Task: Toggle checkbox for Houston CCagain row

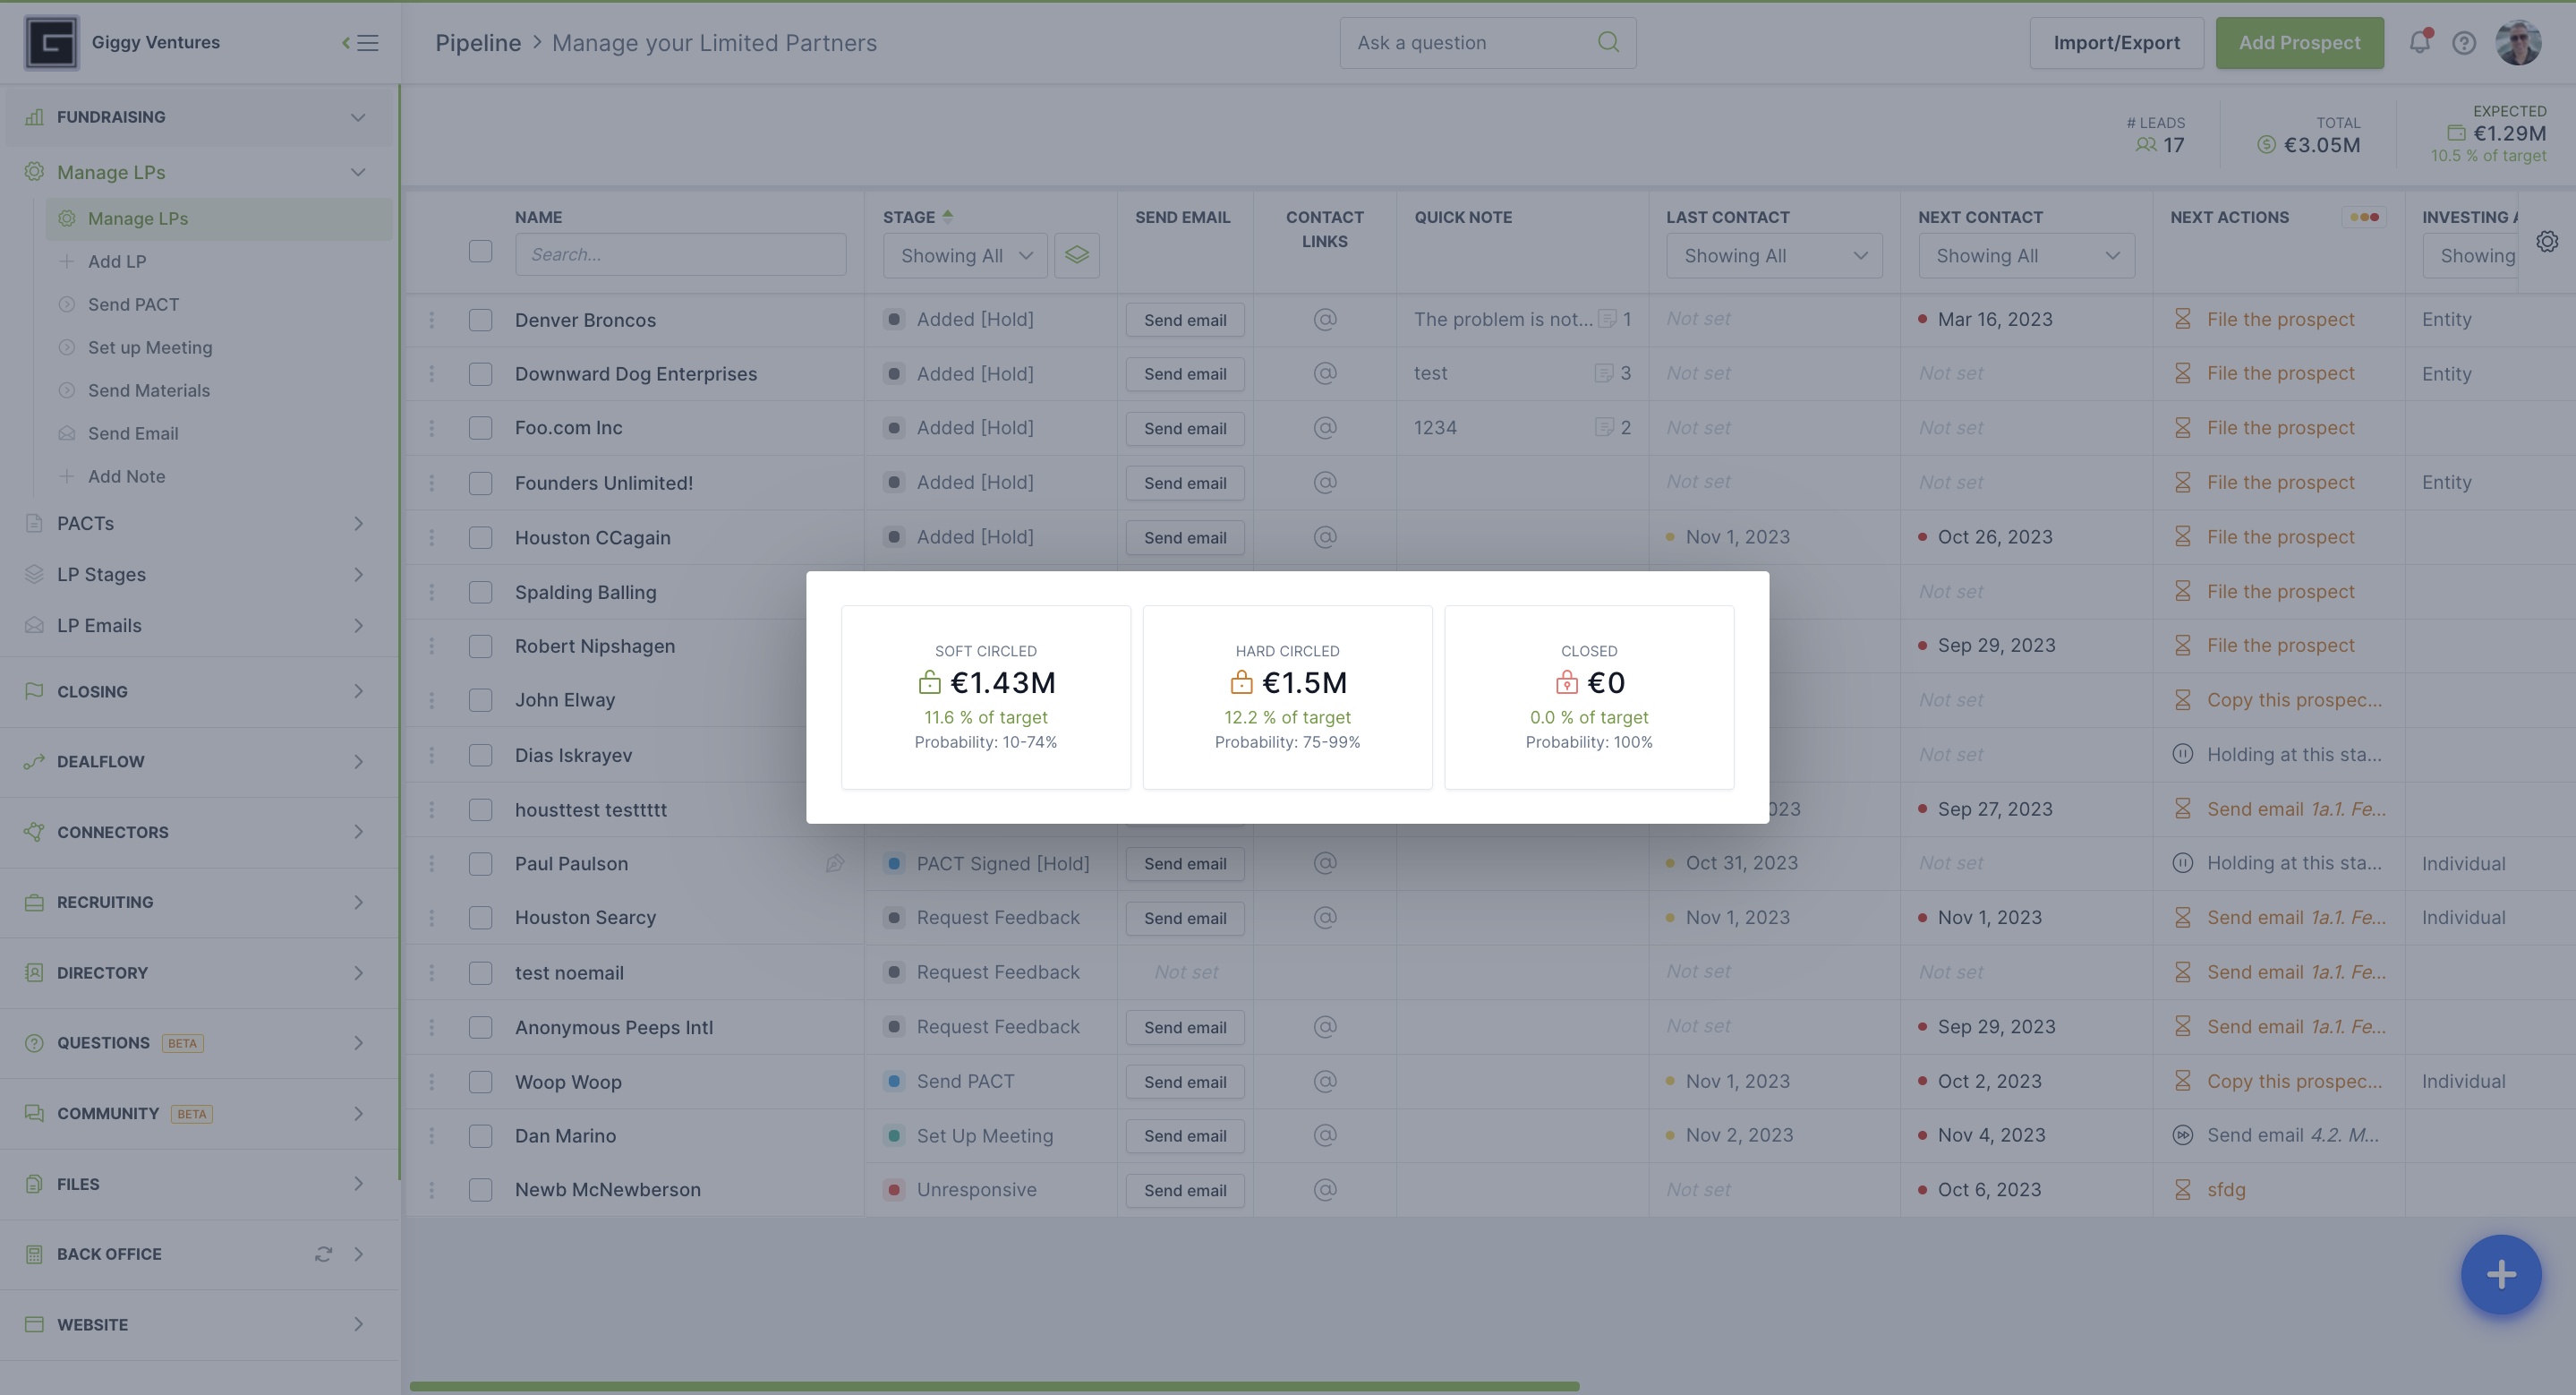Action: pos(481,536)
